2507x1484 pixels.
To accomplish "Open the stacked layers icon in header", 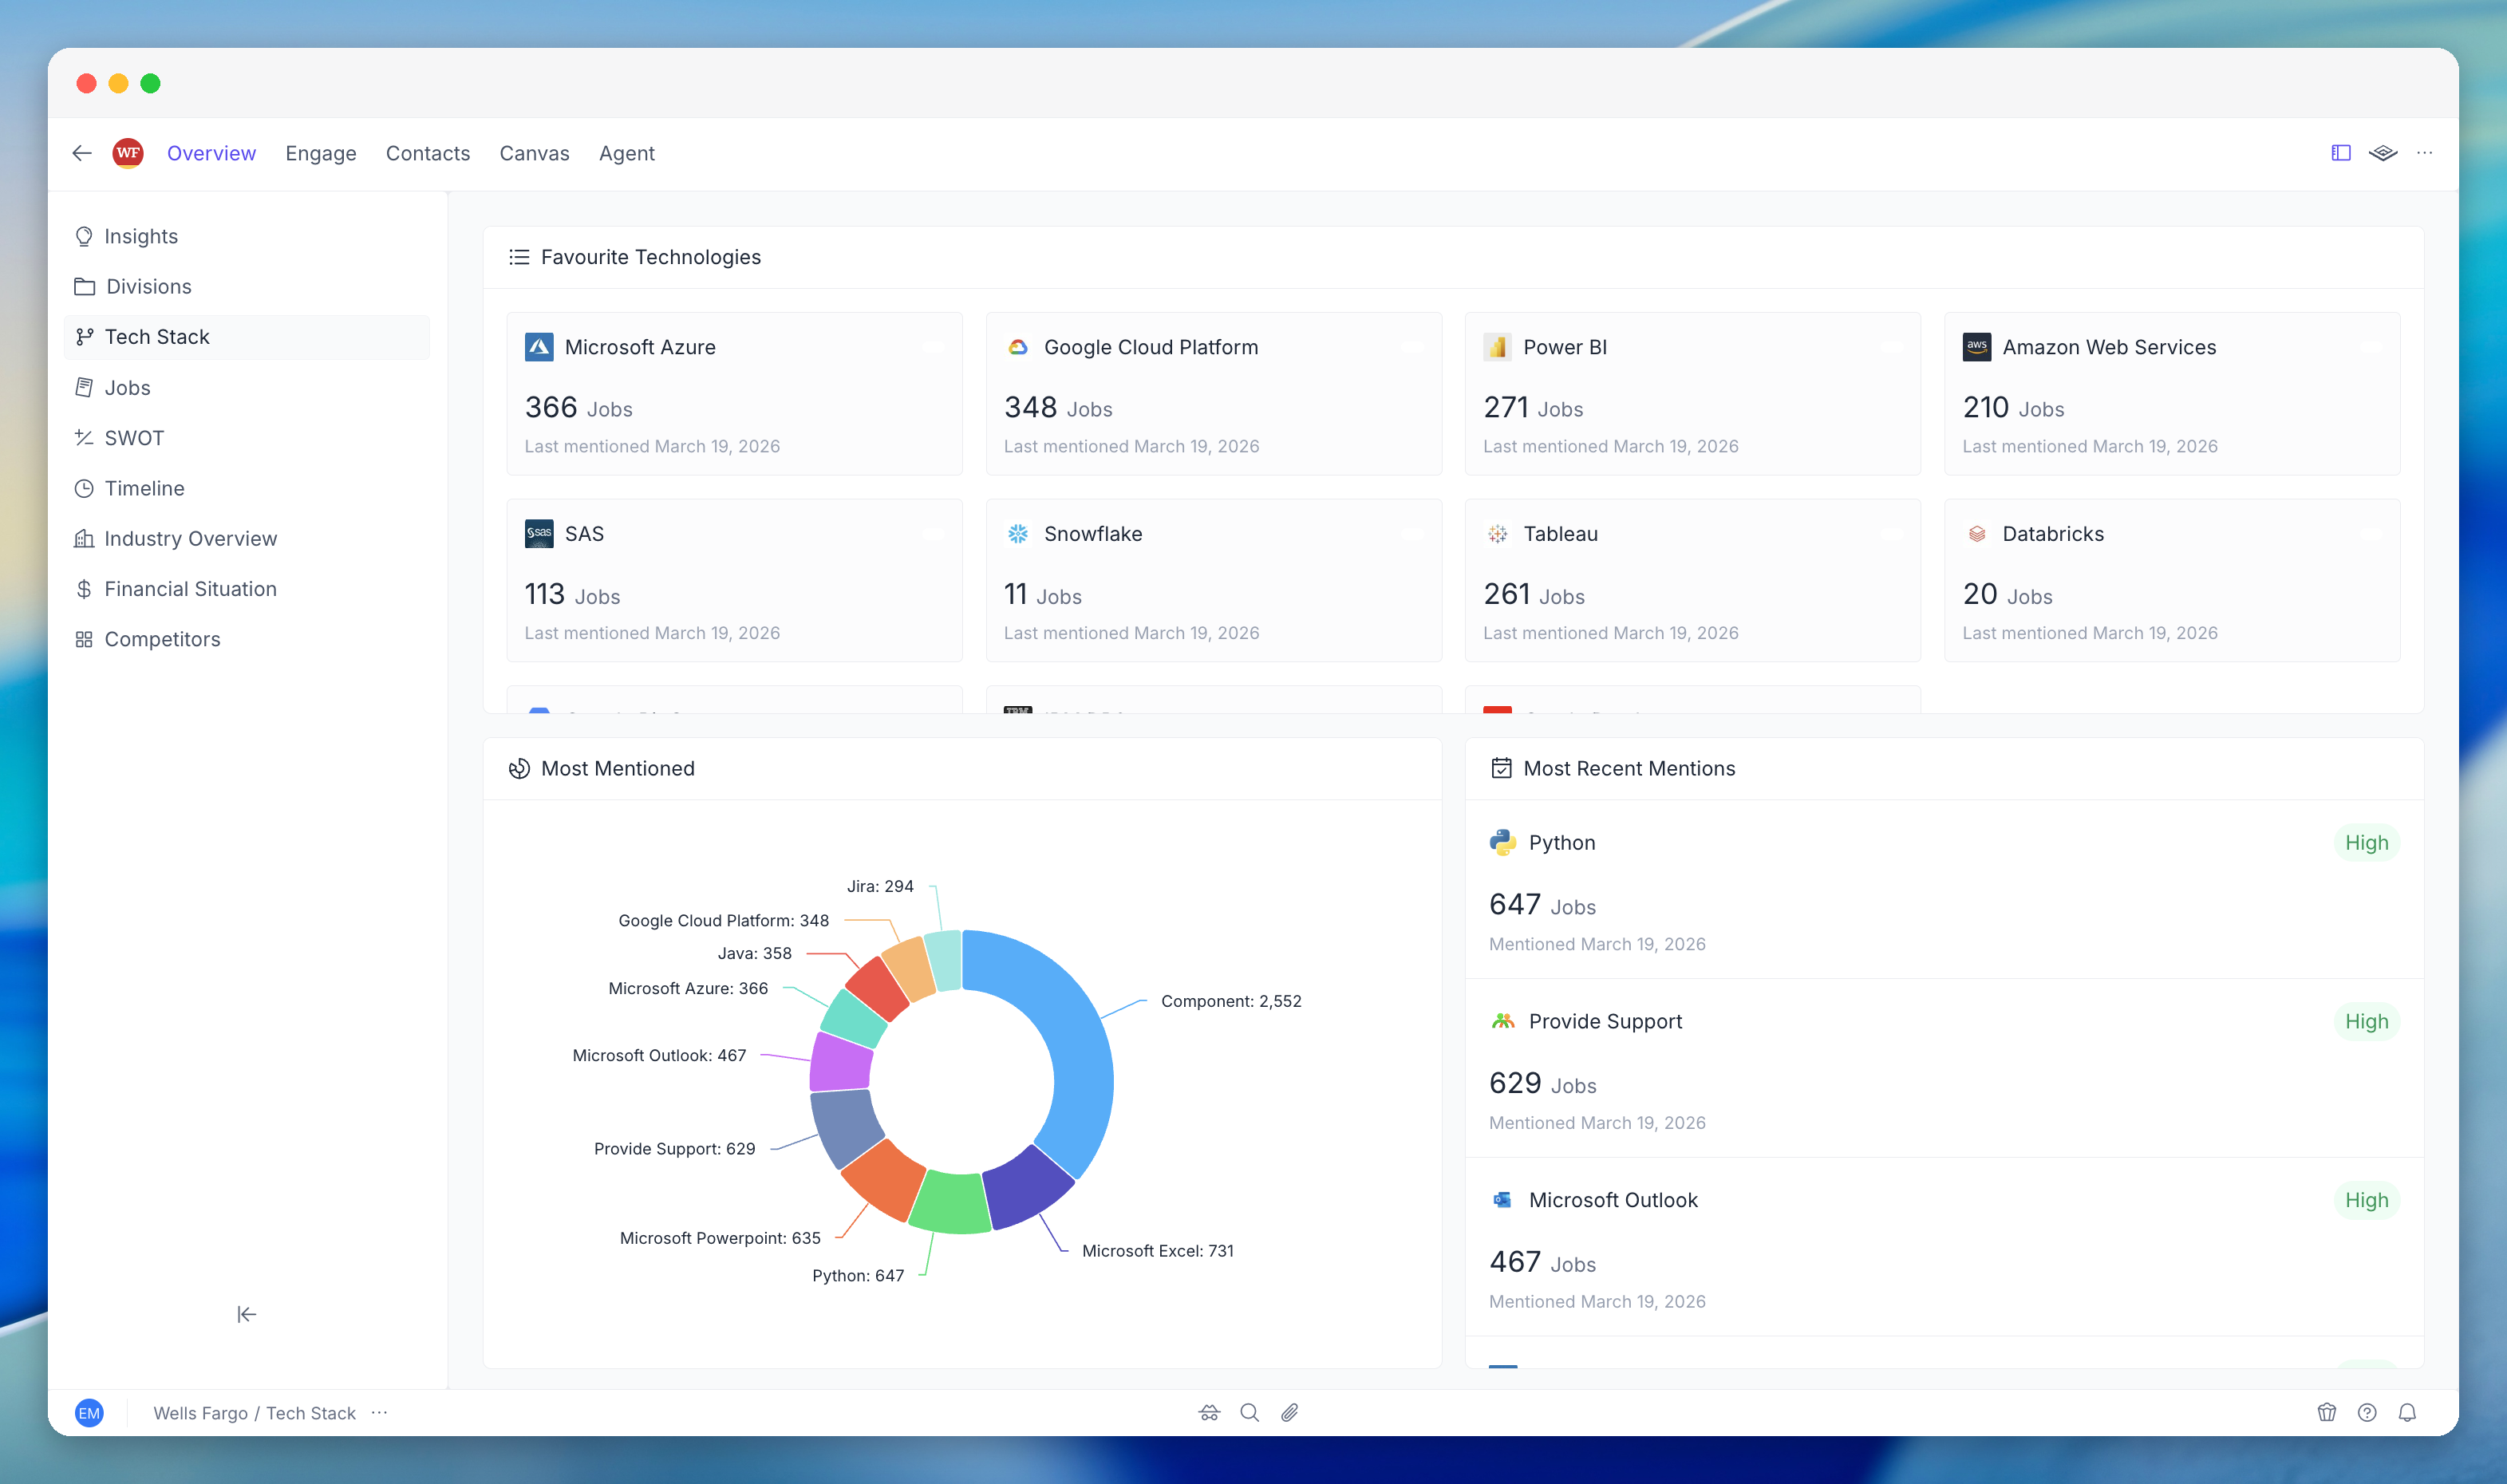I will click(2383, 153).
